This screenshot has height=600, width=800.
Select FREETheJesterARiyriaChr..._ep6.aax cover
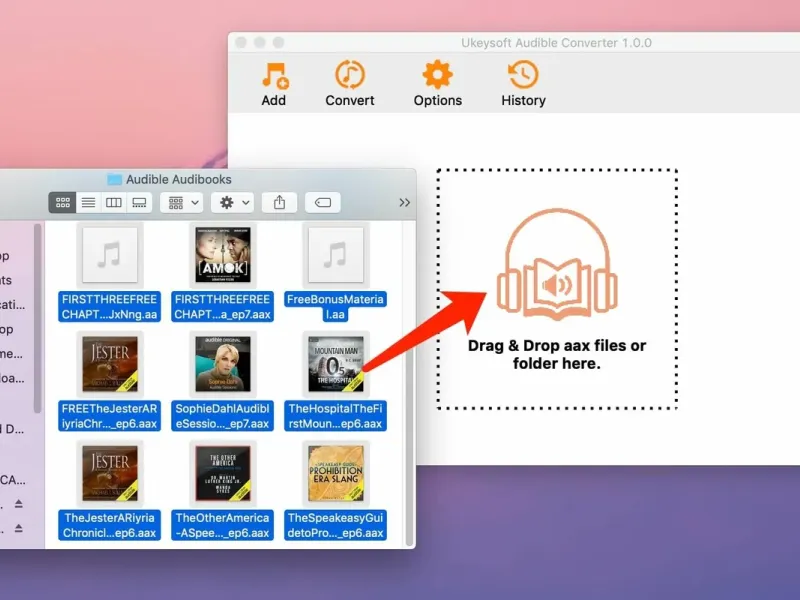pos(110,364)
